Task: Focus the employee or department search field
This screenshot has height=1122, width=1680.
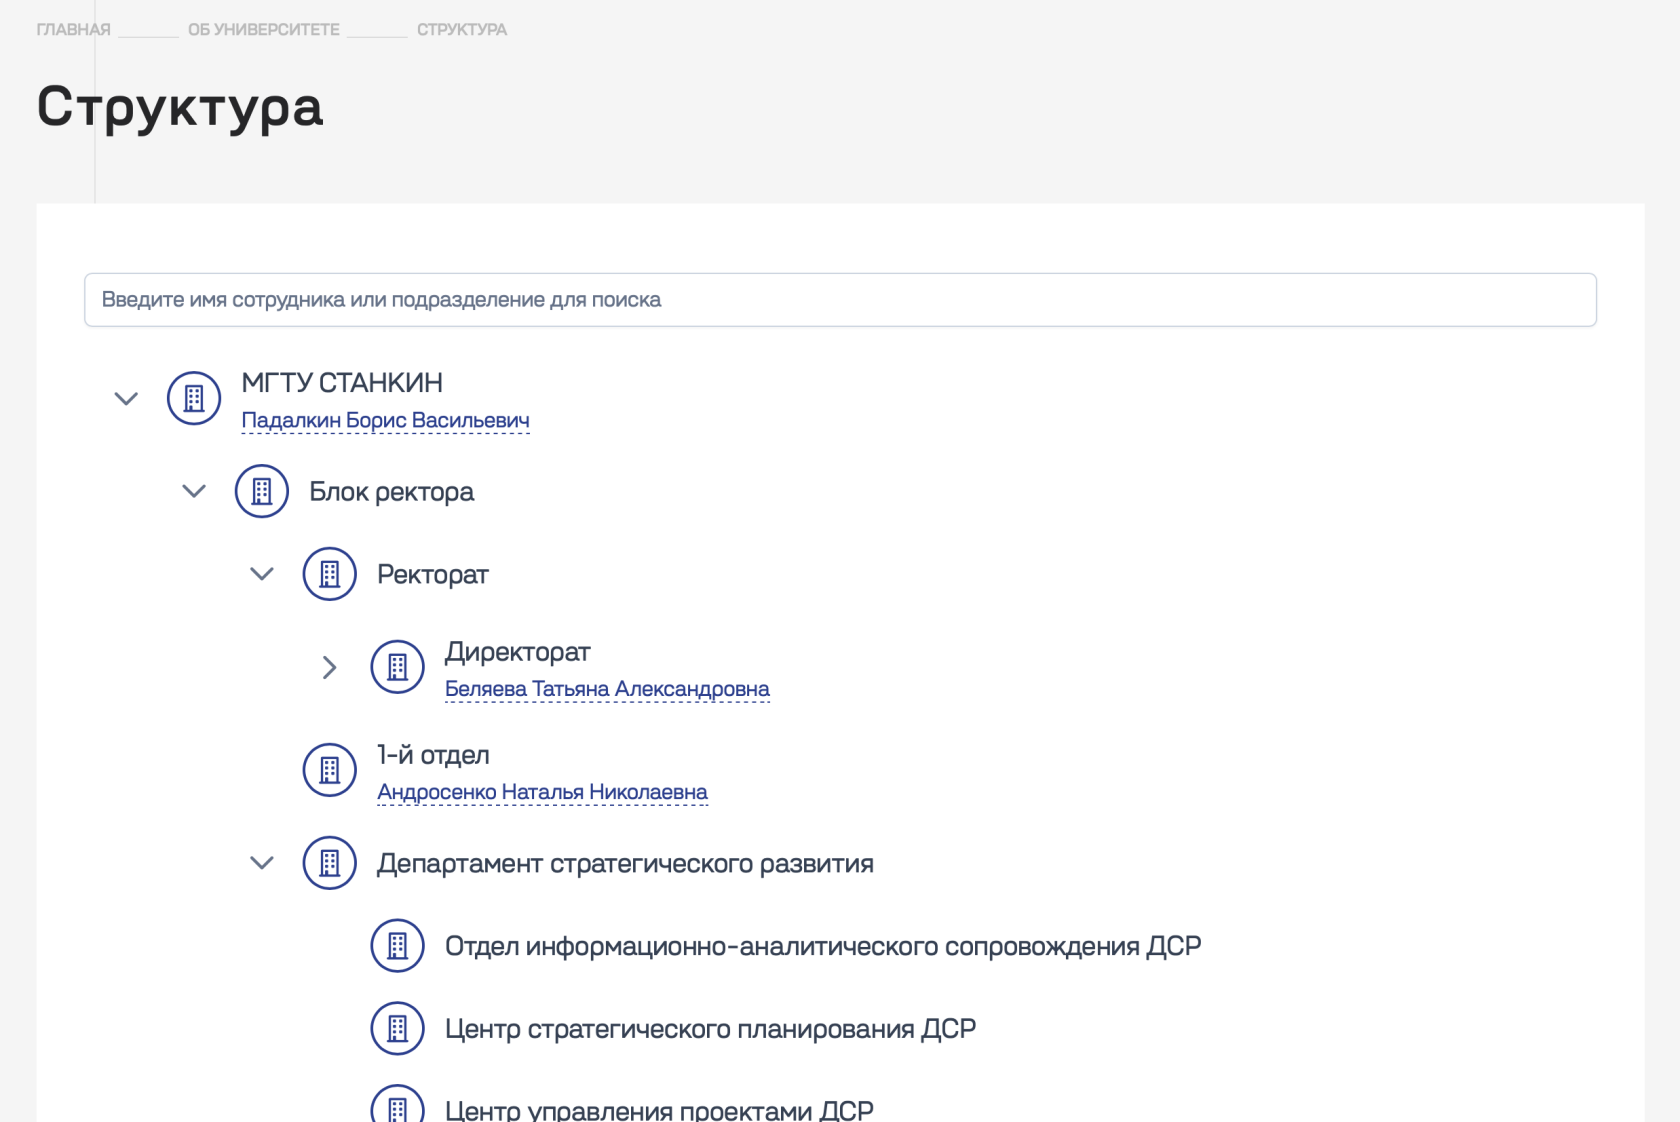Action: 840,300
